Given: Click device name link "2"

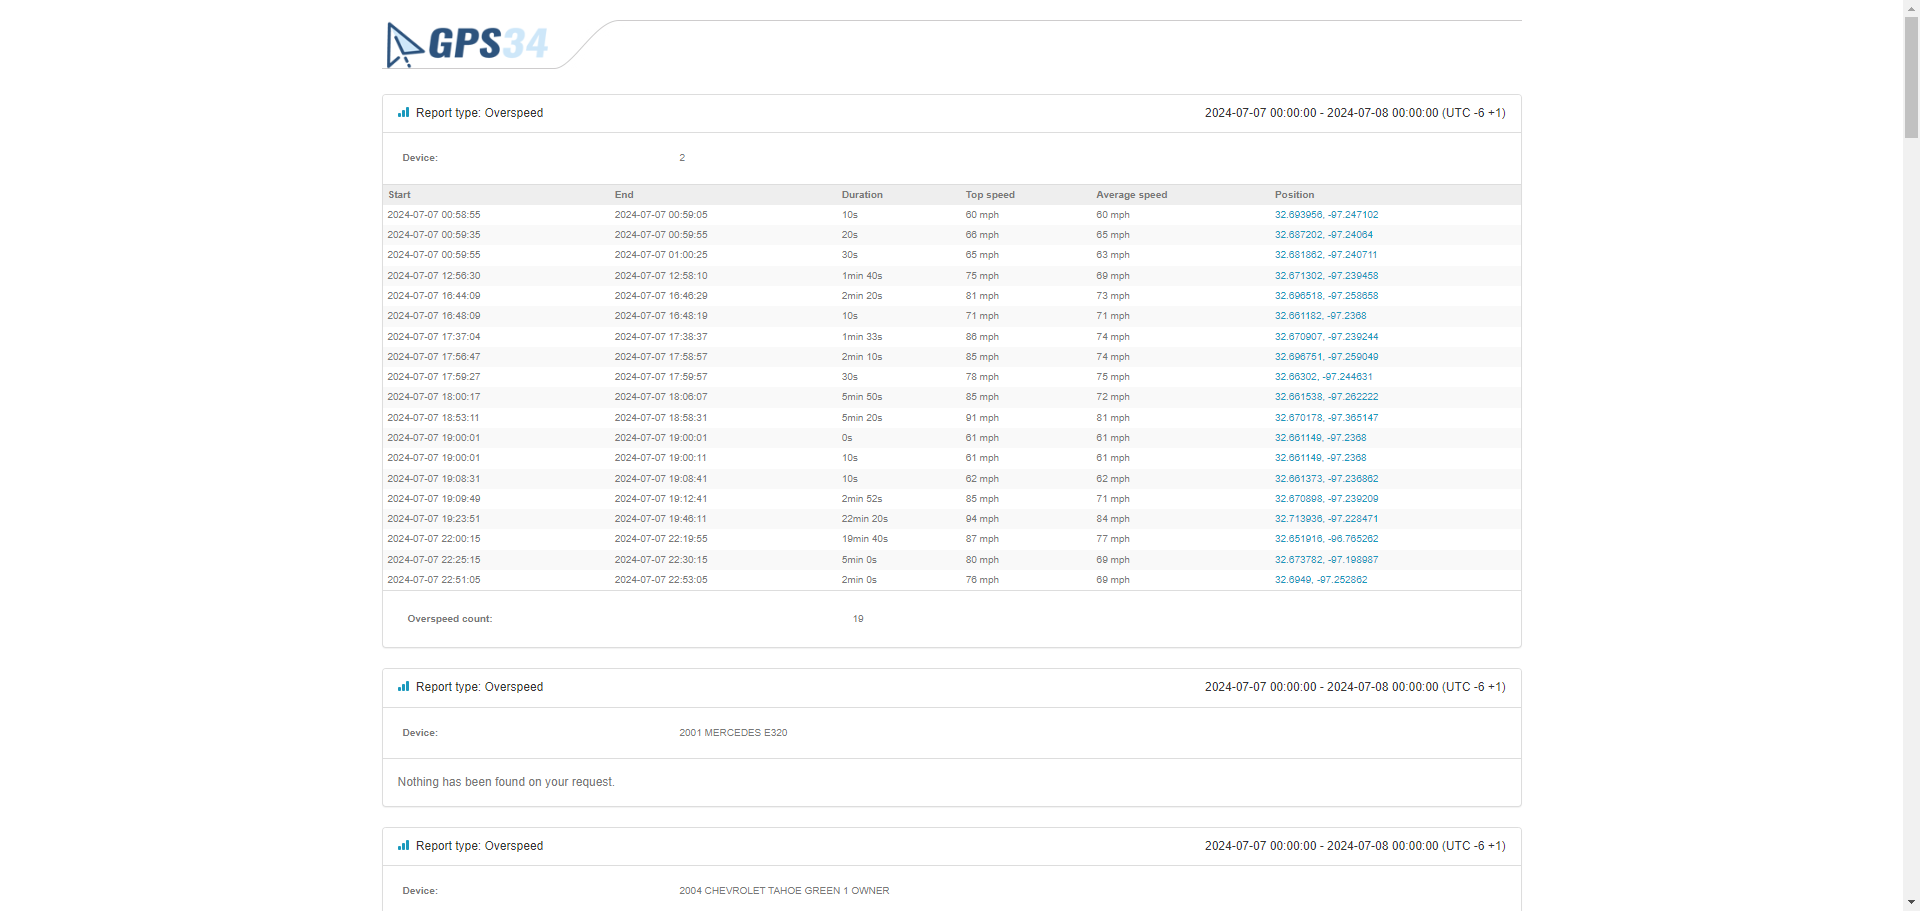Looking at the screenshot, I should [x=682, y=158].
